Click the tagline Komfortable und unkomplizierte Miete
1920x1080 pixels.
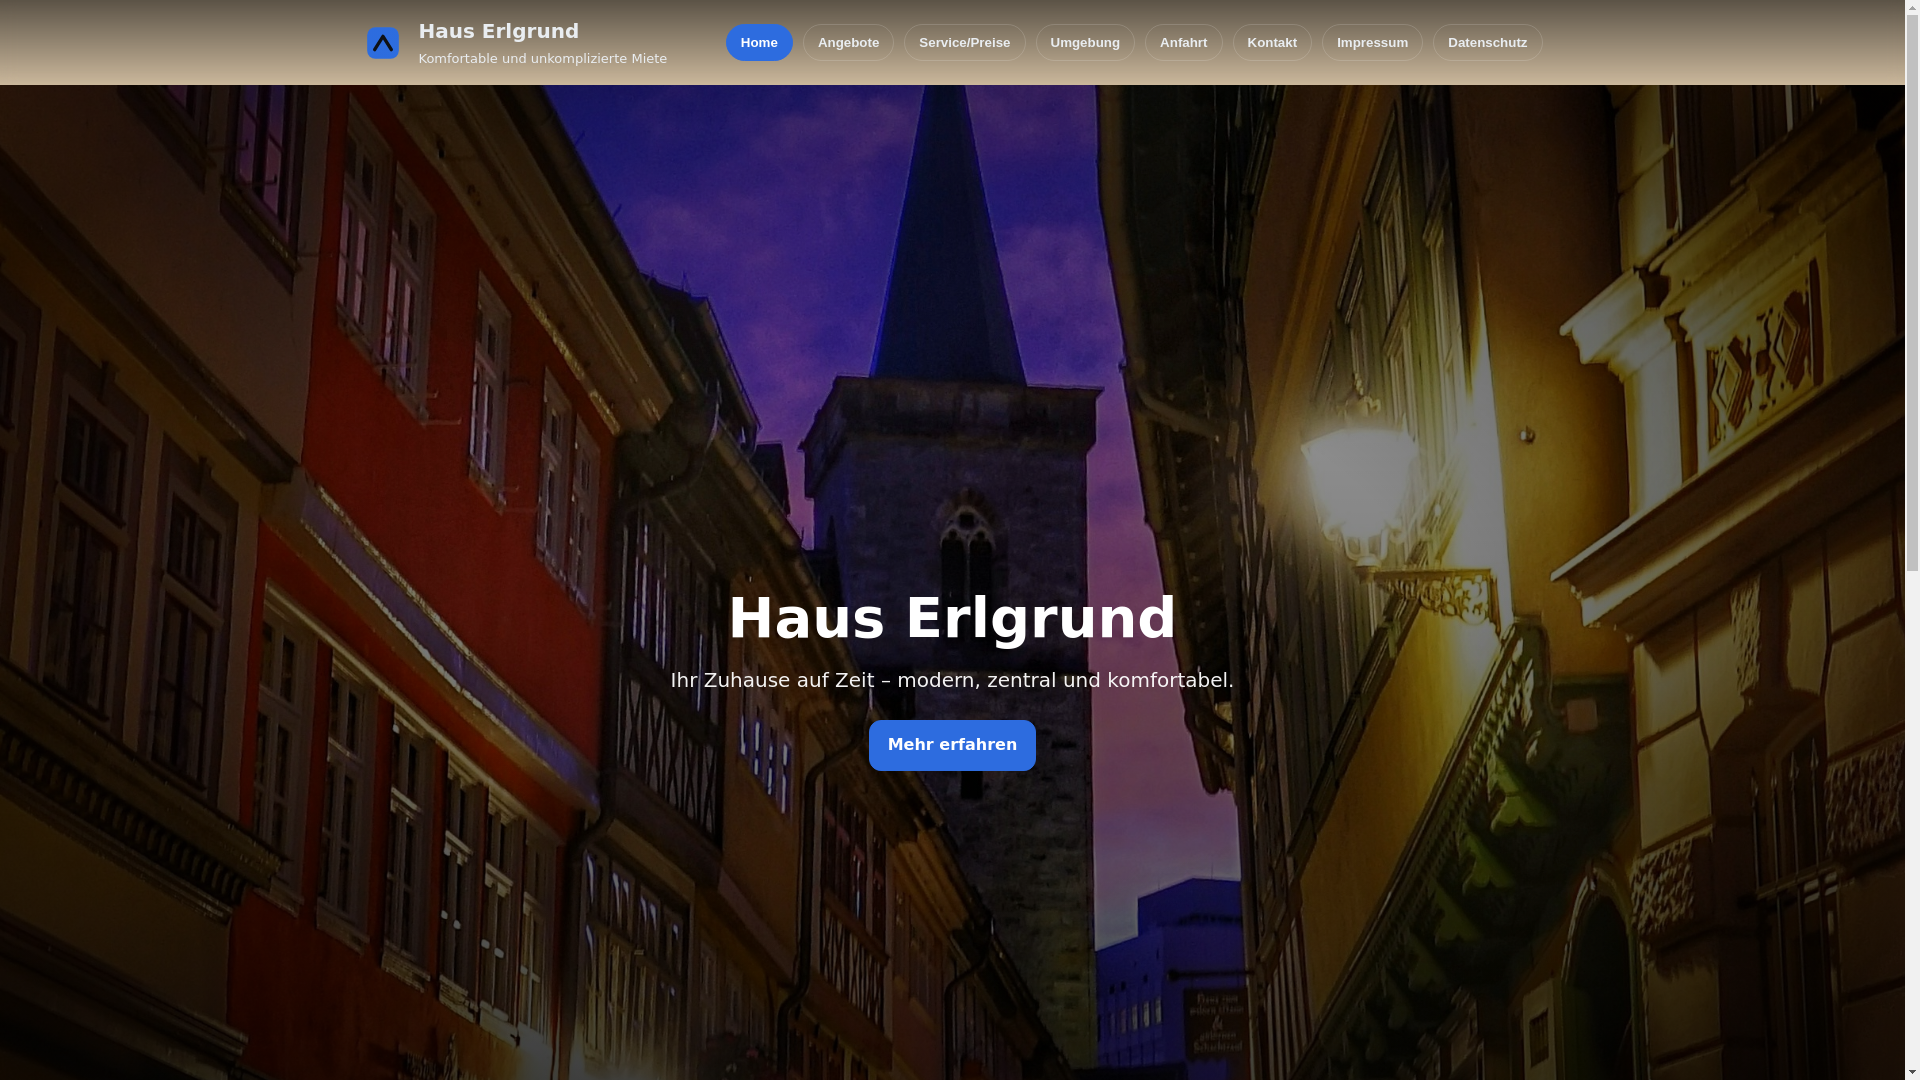click(542, 59)
